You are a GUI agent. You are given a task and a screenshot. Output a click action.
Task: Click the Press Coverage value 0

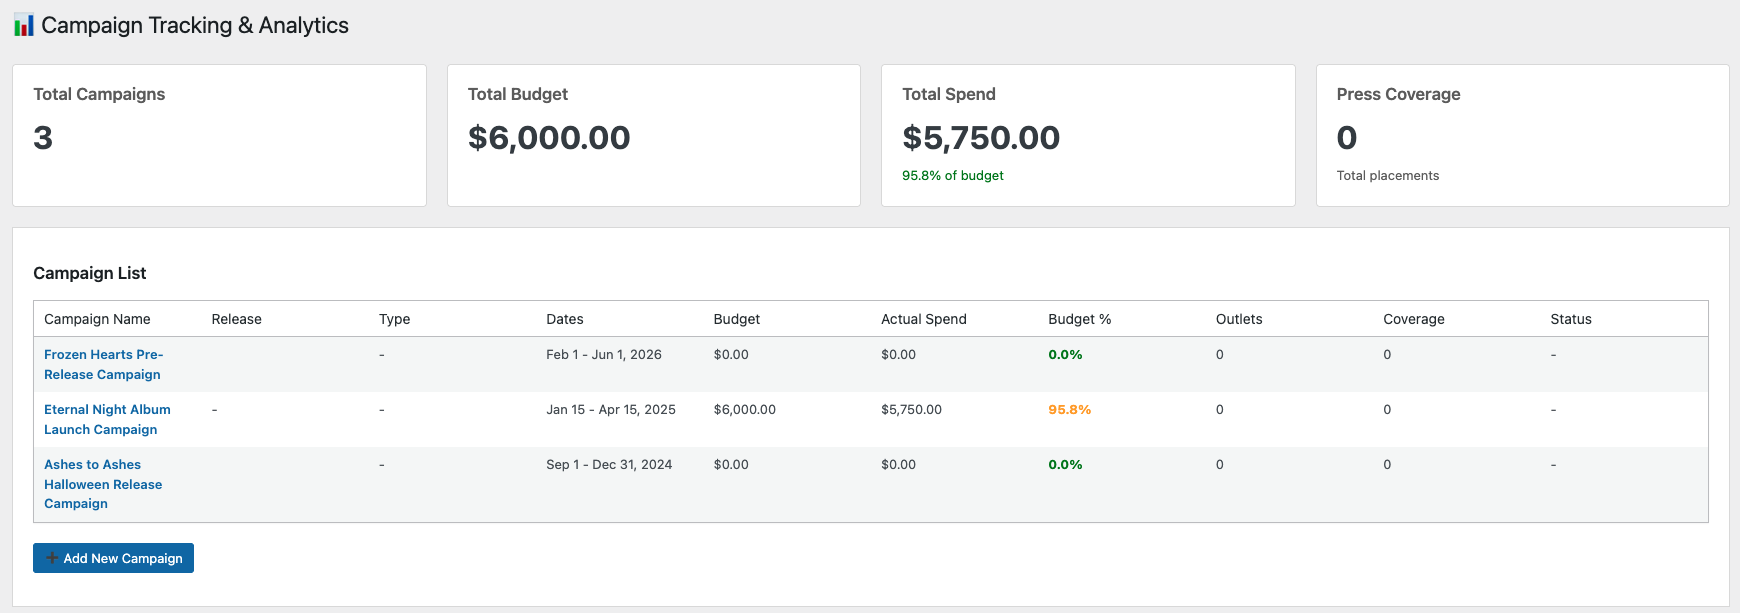pyautogui.click(x=1346, y=138)
